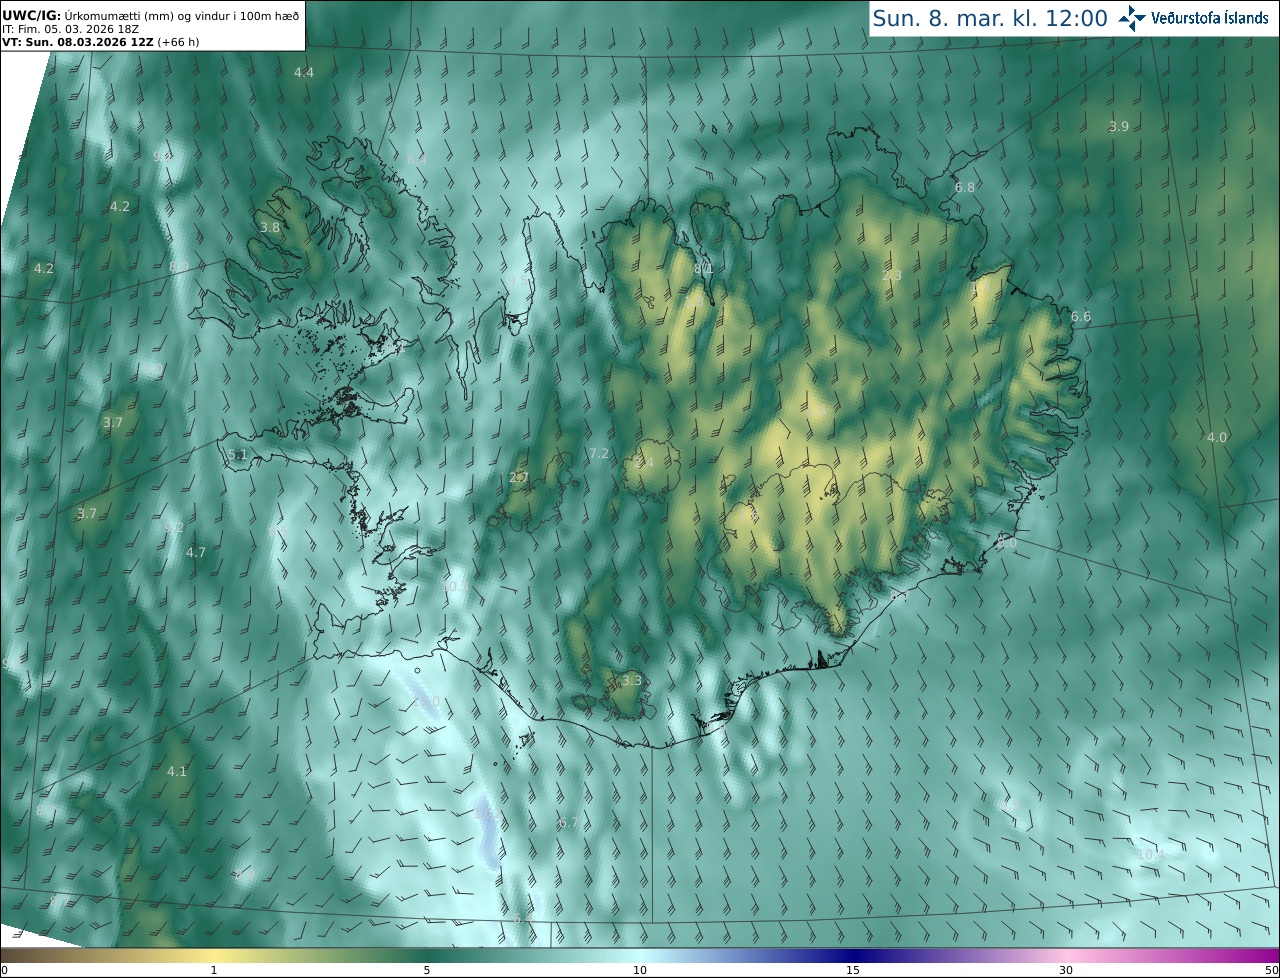The width and height of the screenshot is (1280, 978).
Task: Click the '4.4' value near the title box
Action: coord(303,72)
